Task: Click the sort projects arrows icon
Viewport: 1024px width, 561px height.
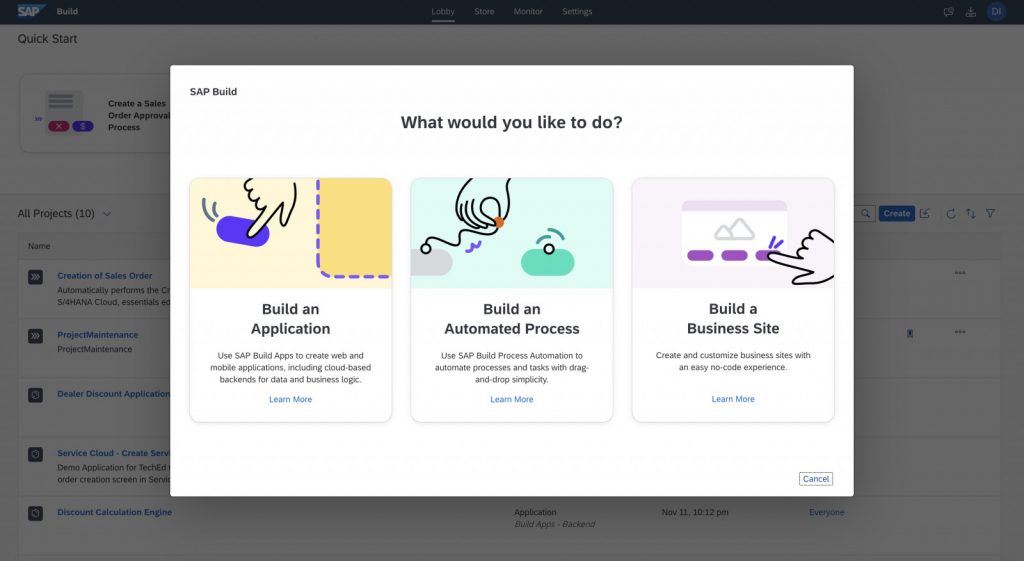Action: point(970,214)
